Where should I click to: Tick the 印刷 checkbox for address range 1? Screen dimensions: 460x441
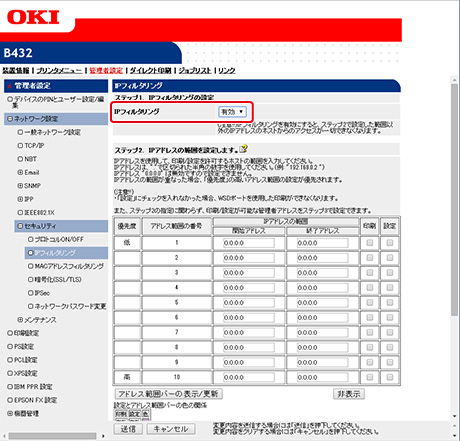[x=370, y=243]
